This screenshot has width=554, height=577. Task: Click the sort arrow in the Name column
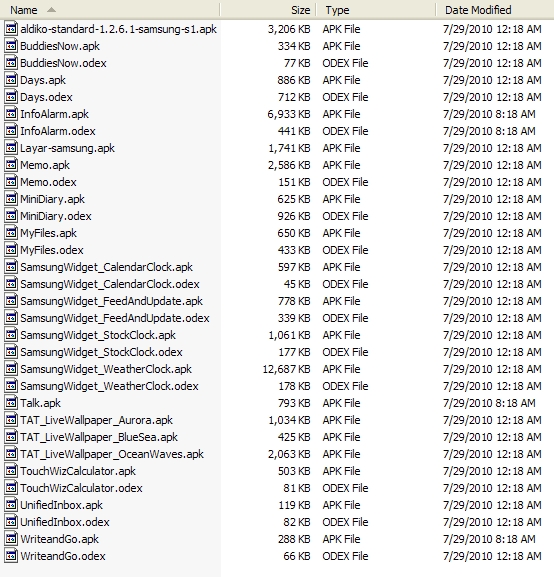coord(52,10)
